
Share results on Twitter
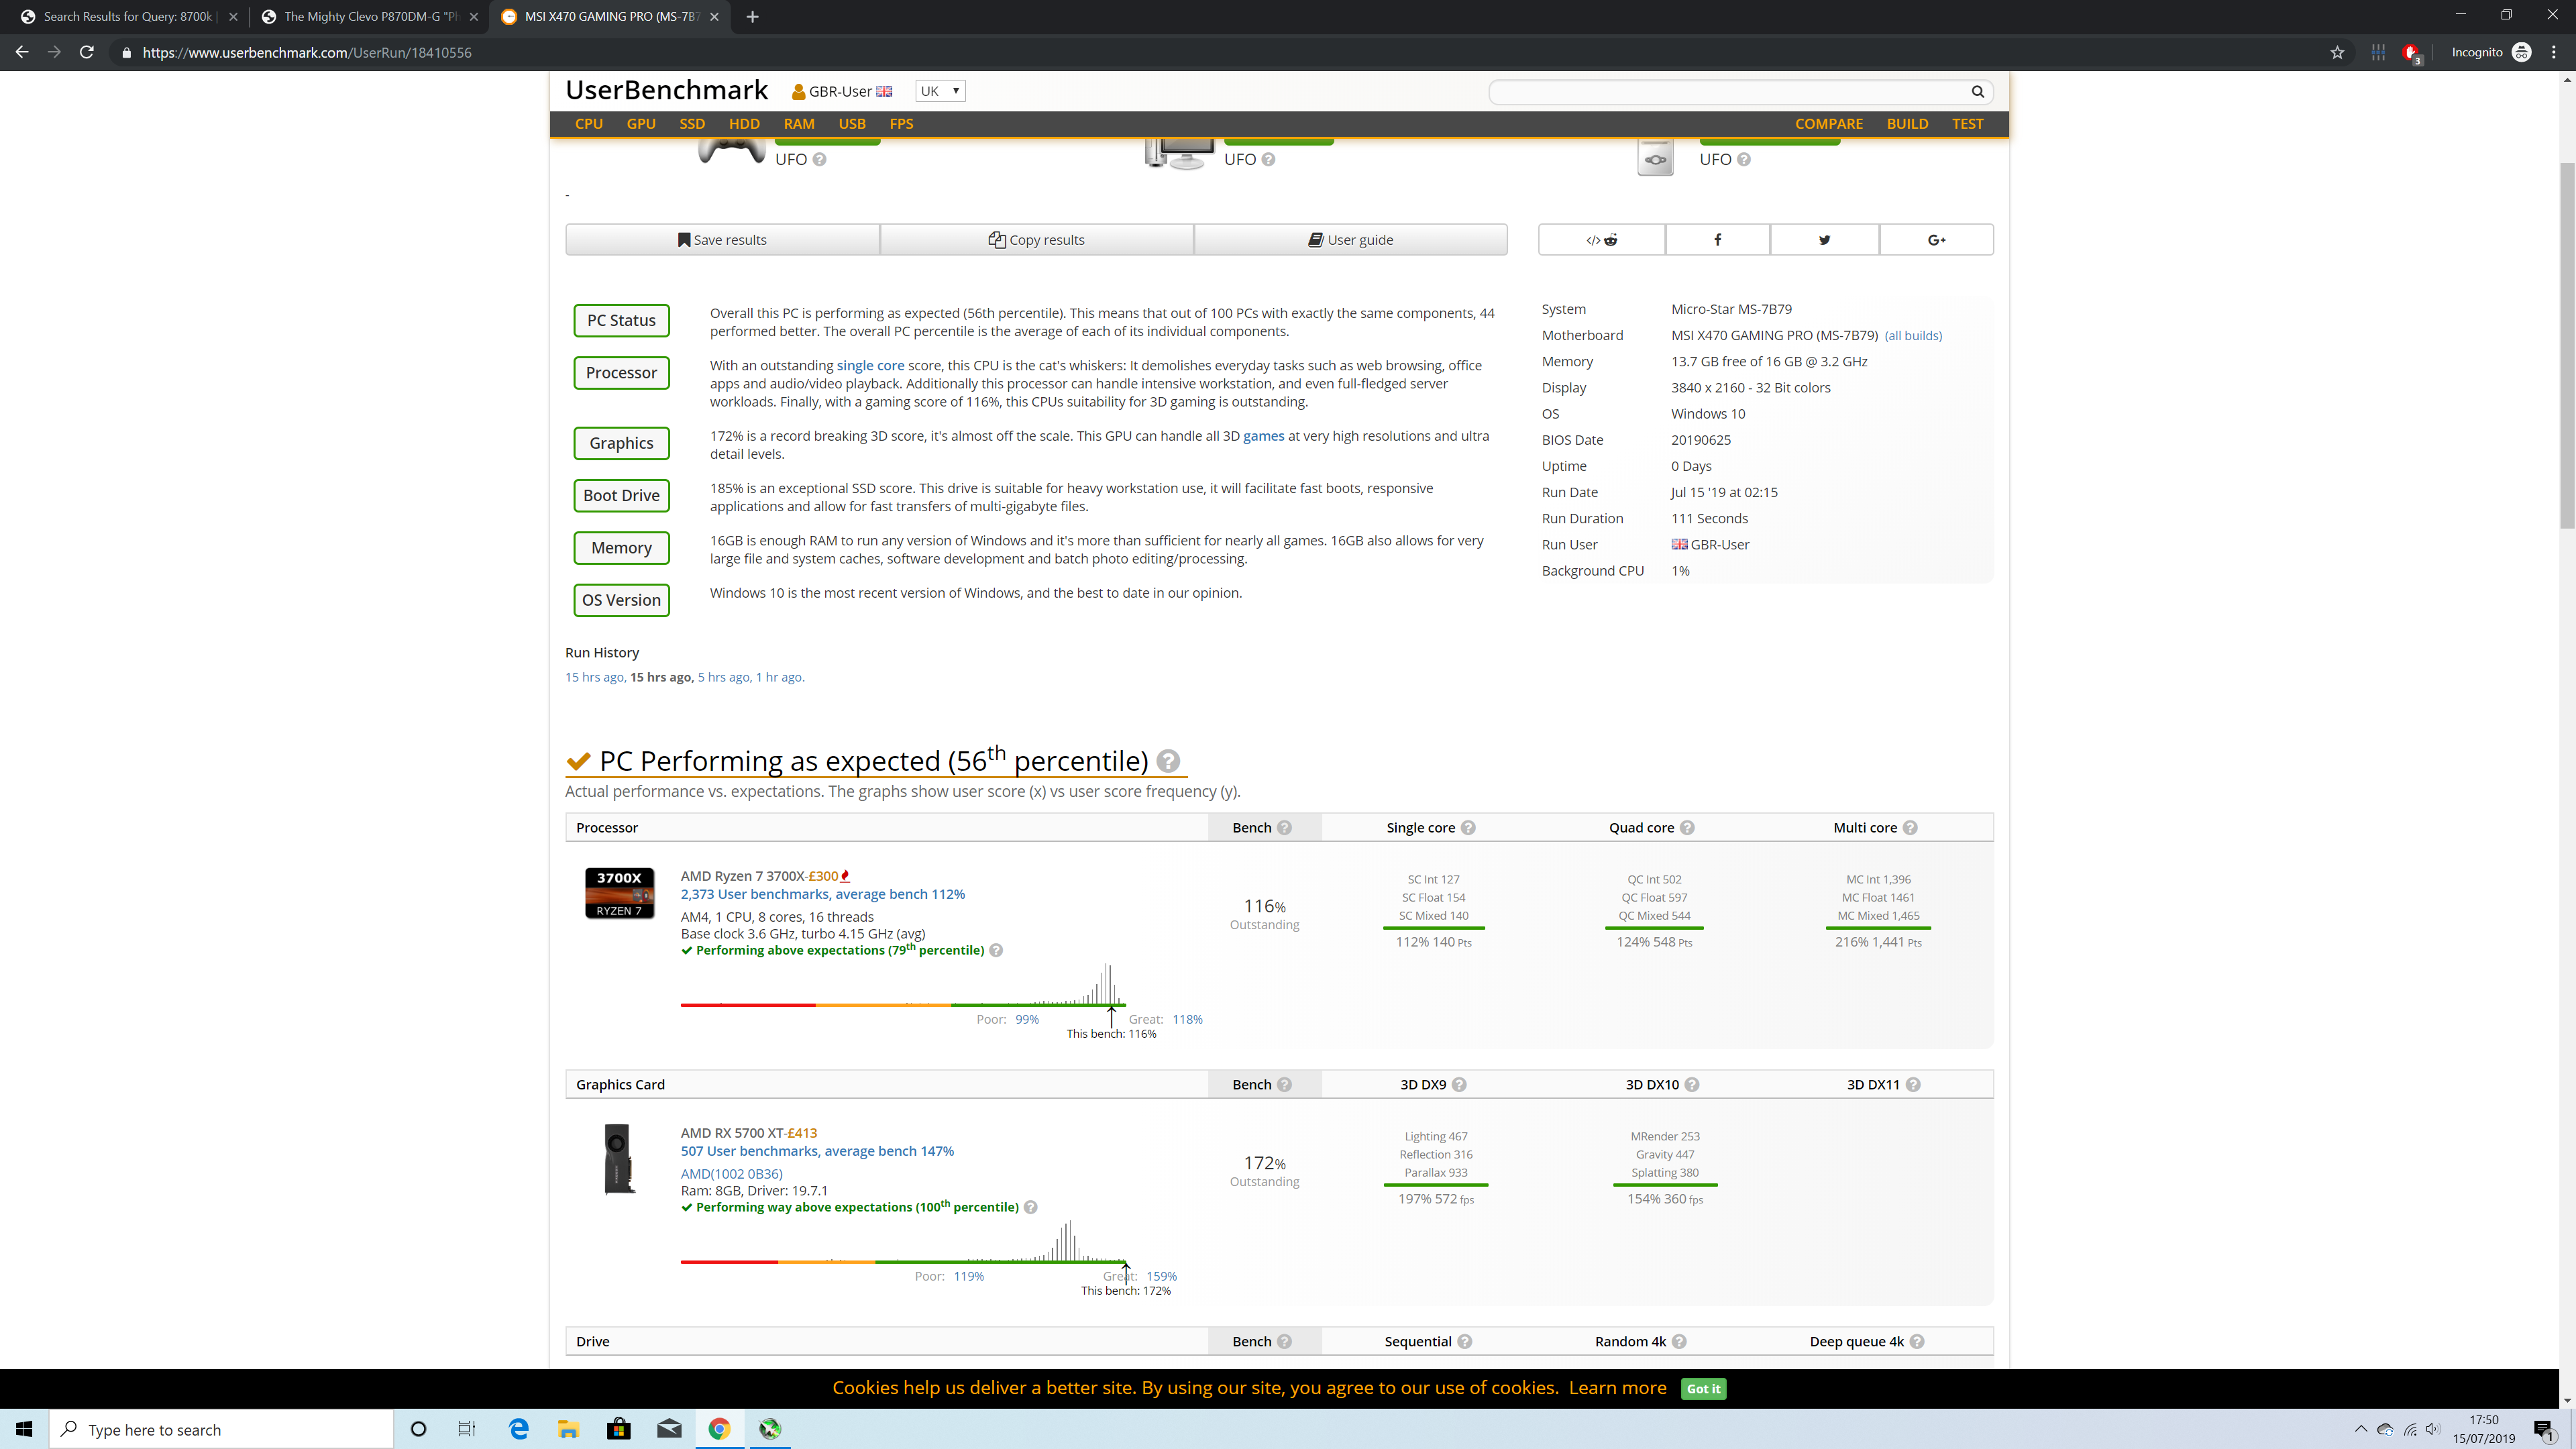pyautogui.click(x=1824, y=240)
